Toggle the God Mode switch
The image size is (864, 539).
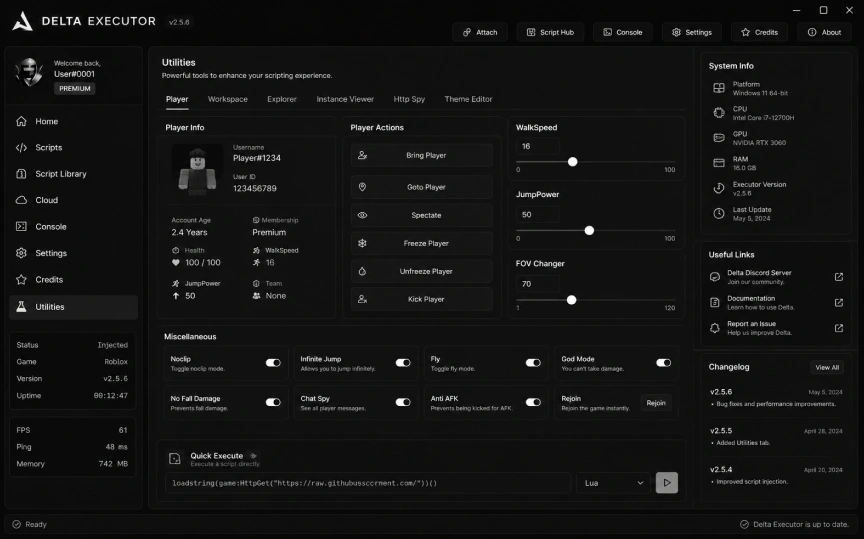click(663, 363)
